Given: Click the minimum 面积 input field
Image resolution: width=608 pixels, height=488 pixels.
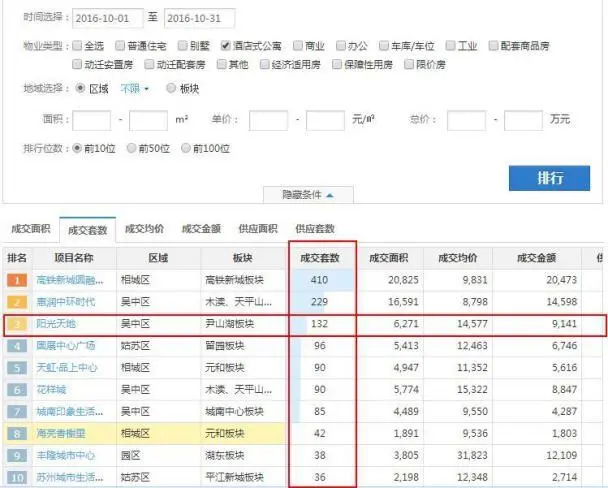Looking at the screenshot, I should [x=92, y=121].
